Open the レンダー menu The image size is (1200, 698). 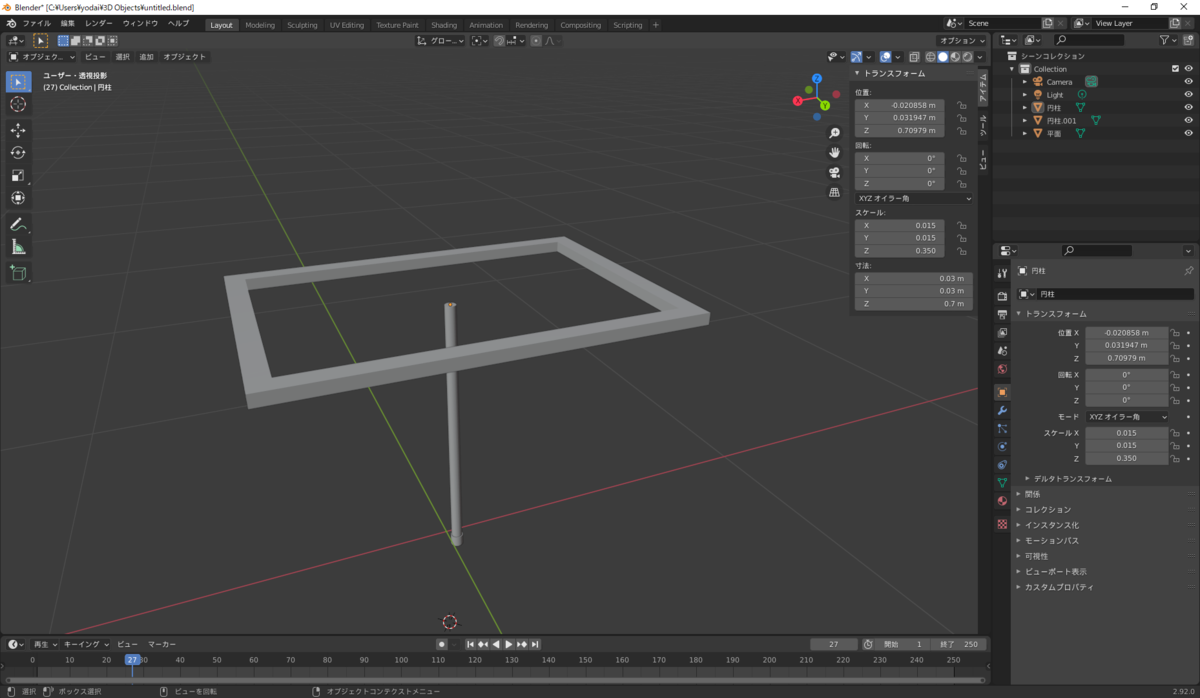pyautogui.click(x=99, y=23)
